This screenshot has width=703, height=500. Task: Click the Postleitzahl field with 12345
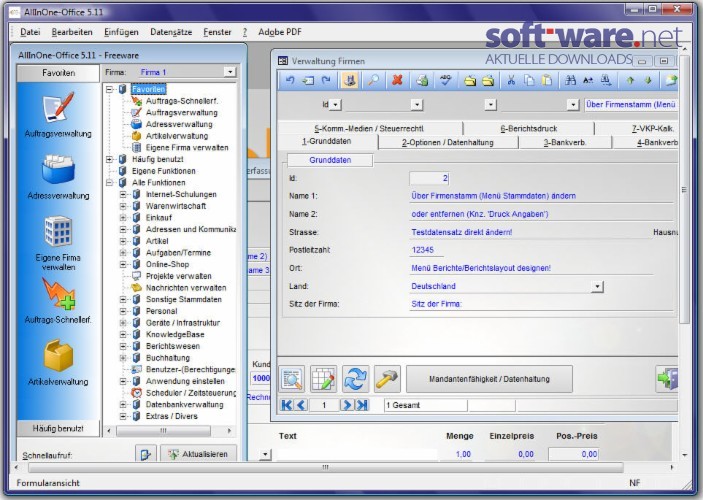[426, 250]
